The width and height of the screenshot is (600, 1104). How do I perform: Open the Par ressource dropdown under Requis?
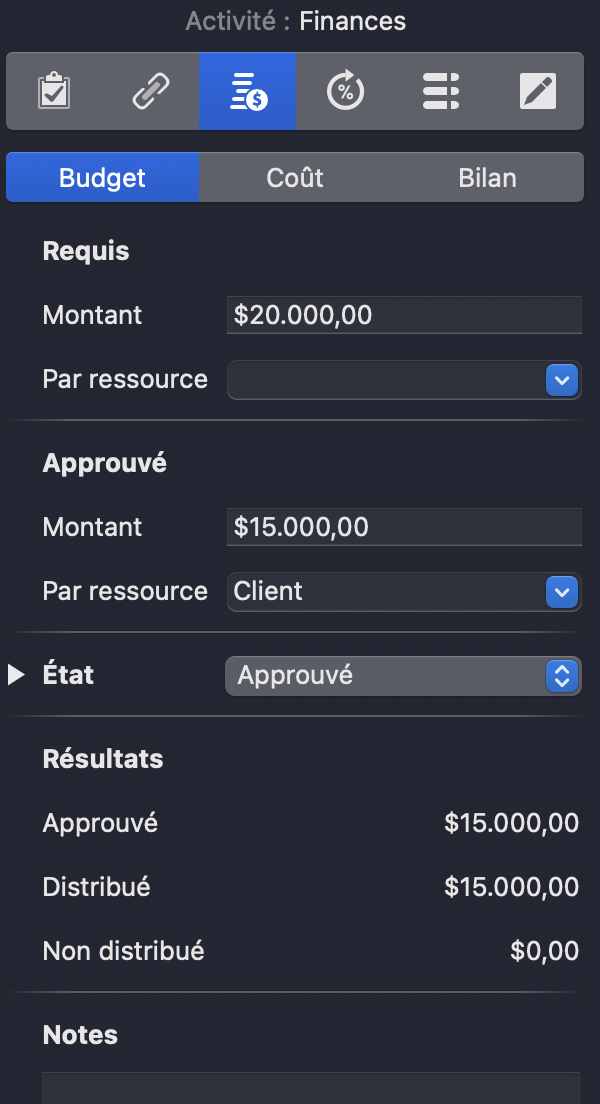tap(400, 380)
